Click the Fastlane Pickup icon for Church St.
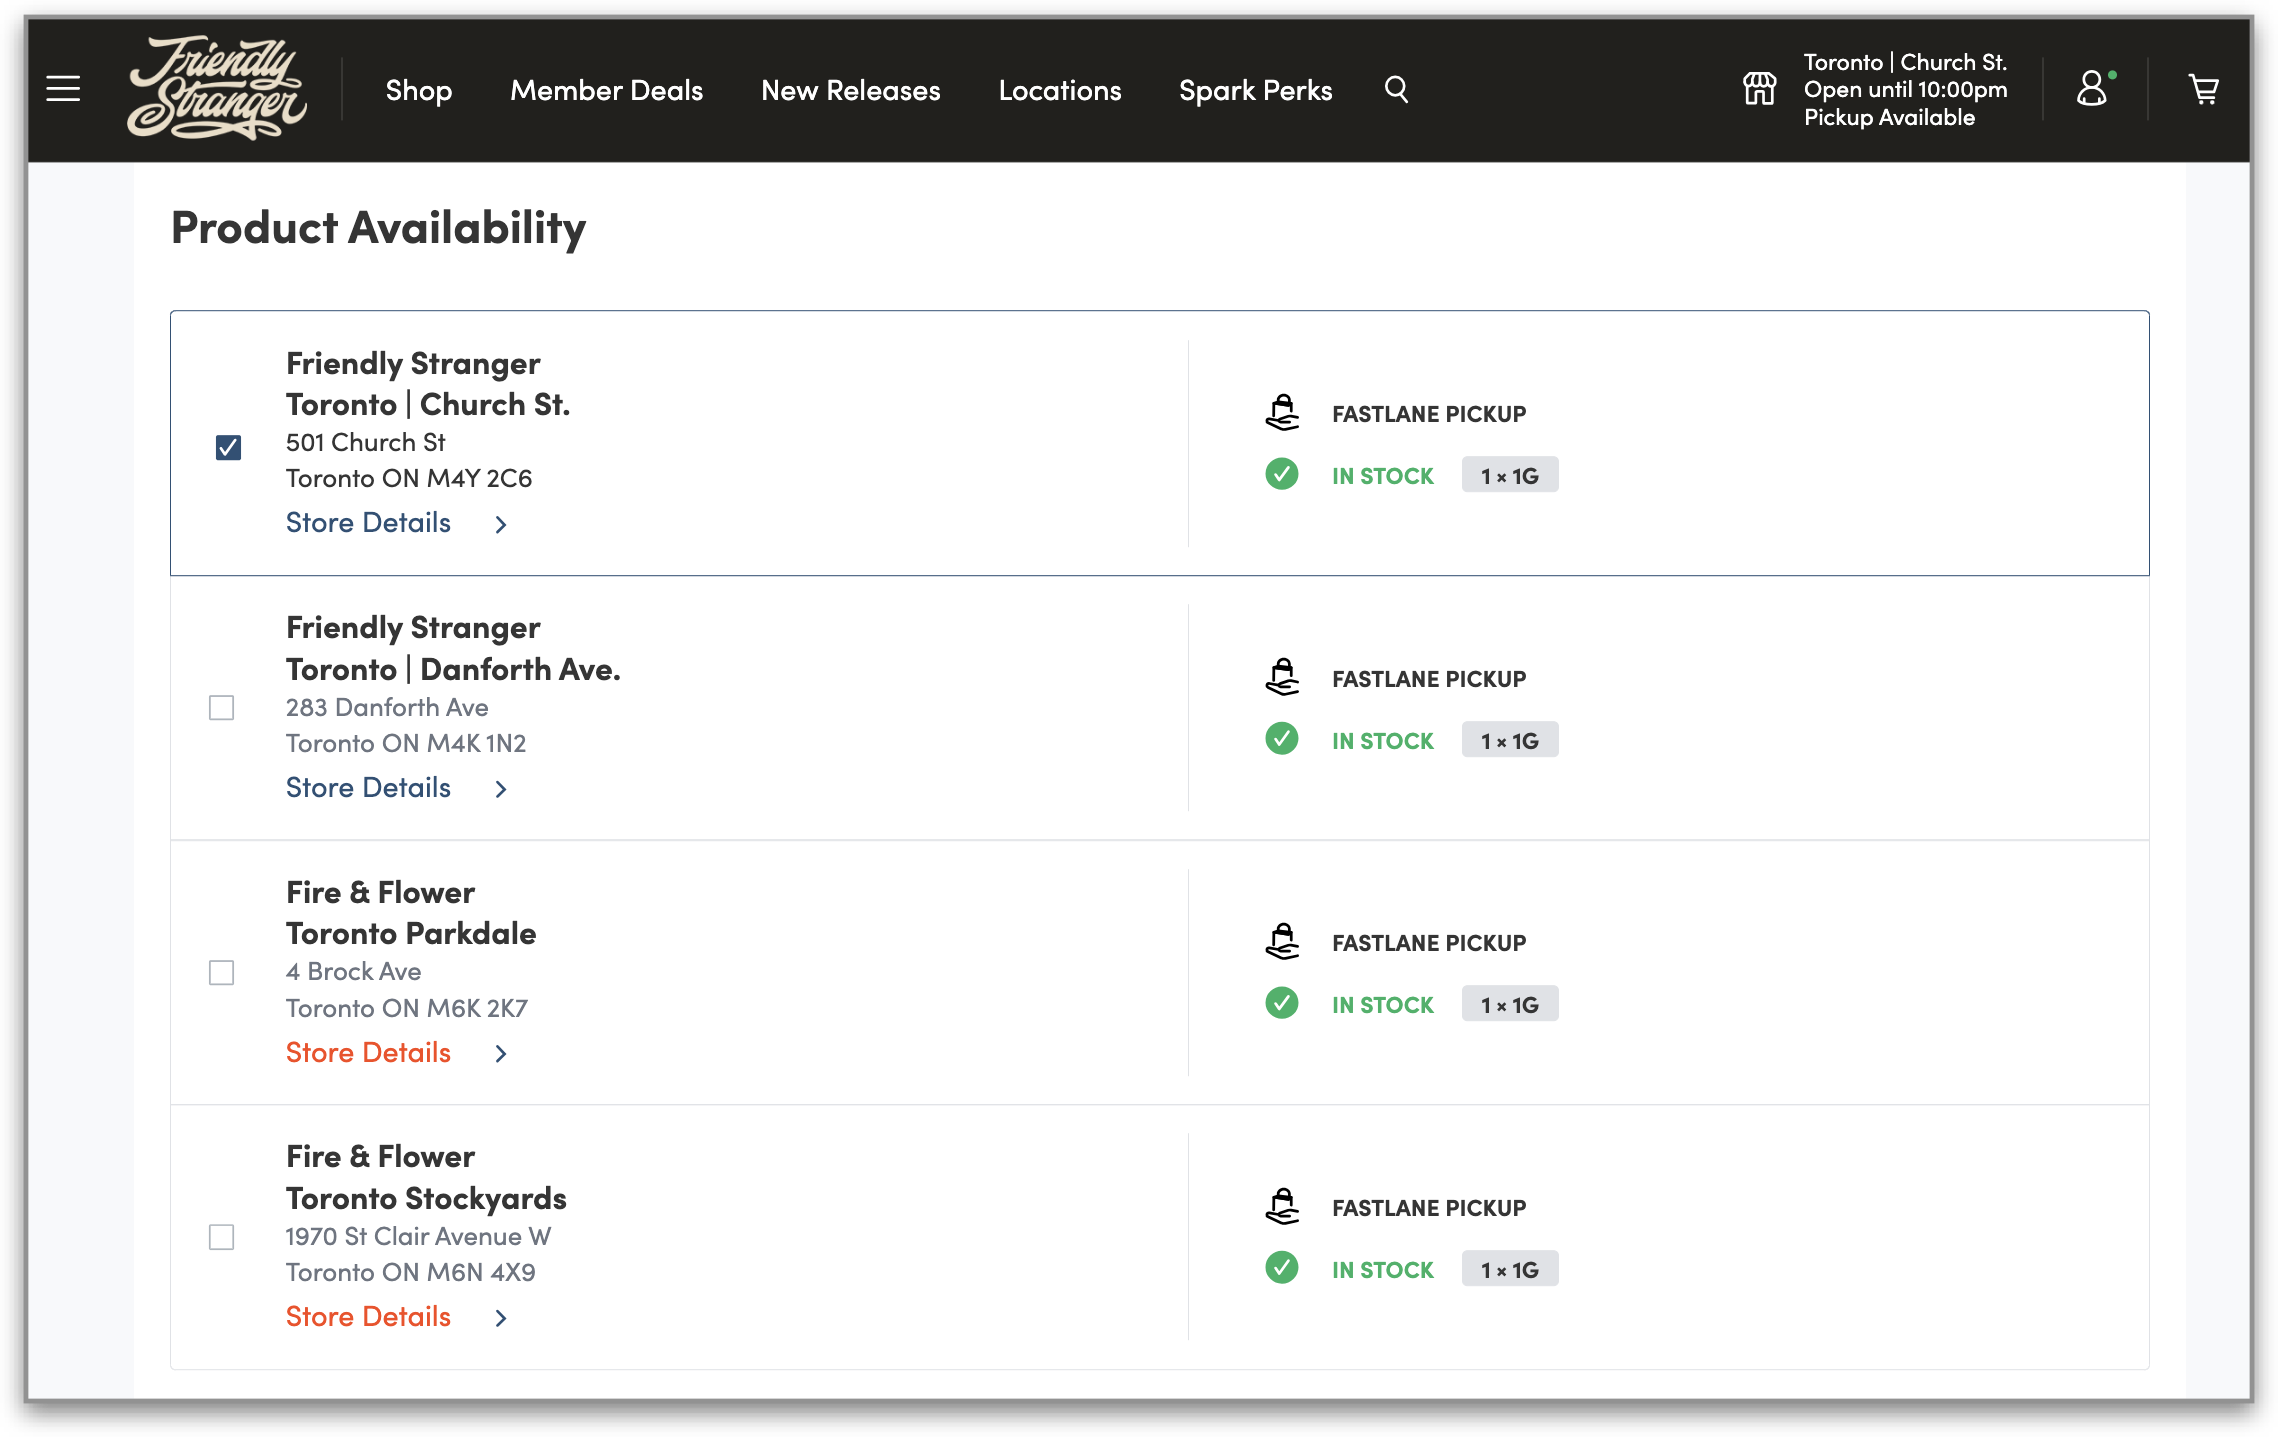 pyautogui.click(x=1282, y=413)
